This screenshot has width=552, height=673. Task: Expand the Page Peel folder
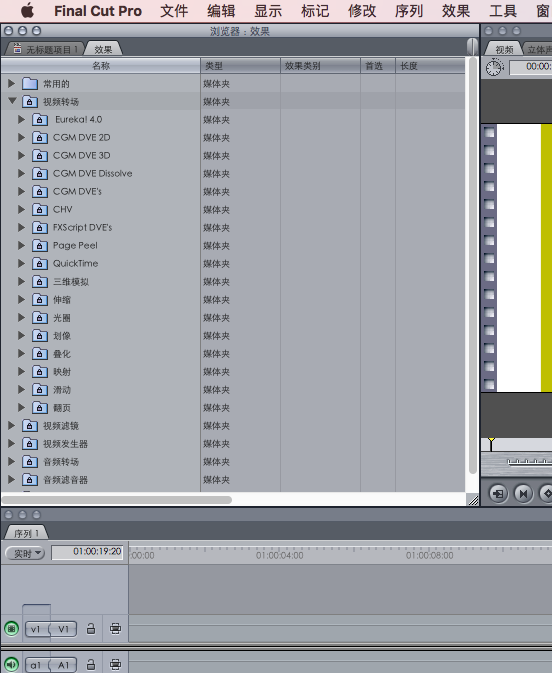[x=21, y=246]
